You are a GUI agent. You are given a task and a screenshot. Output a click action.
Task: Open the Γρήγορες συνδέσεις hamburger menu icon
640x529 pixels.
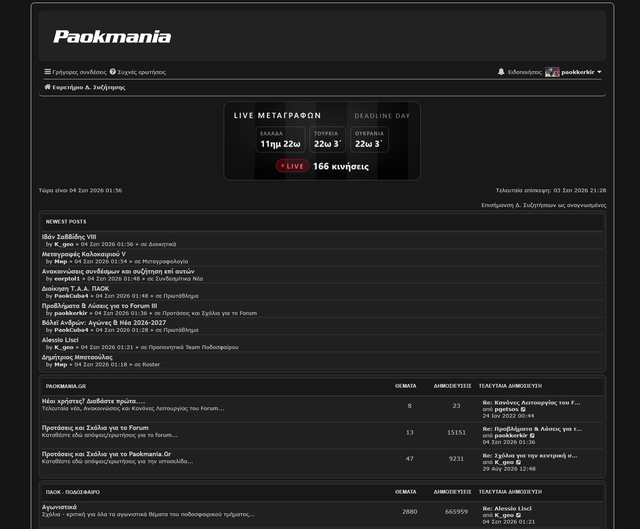click(47, 72)
